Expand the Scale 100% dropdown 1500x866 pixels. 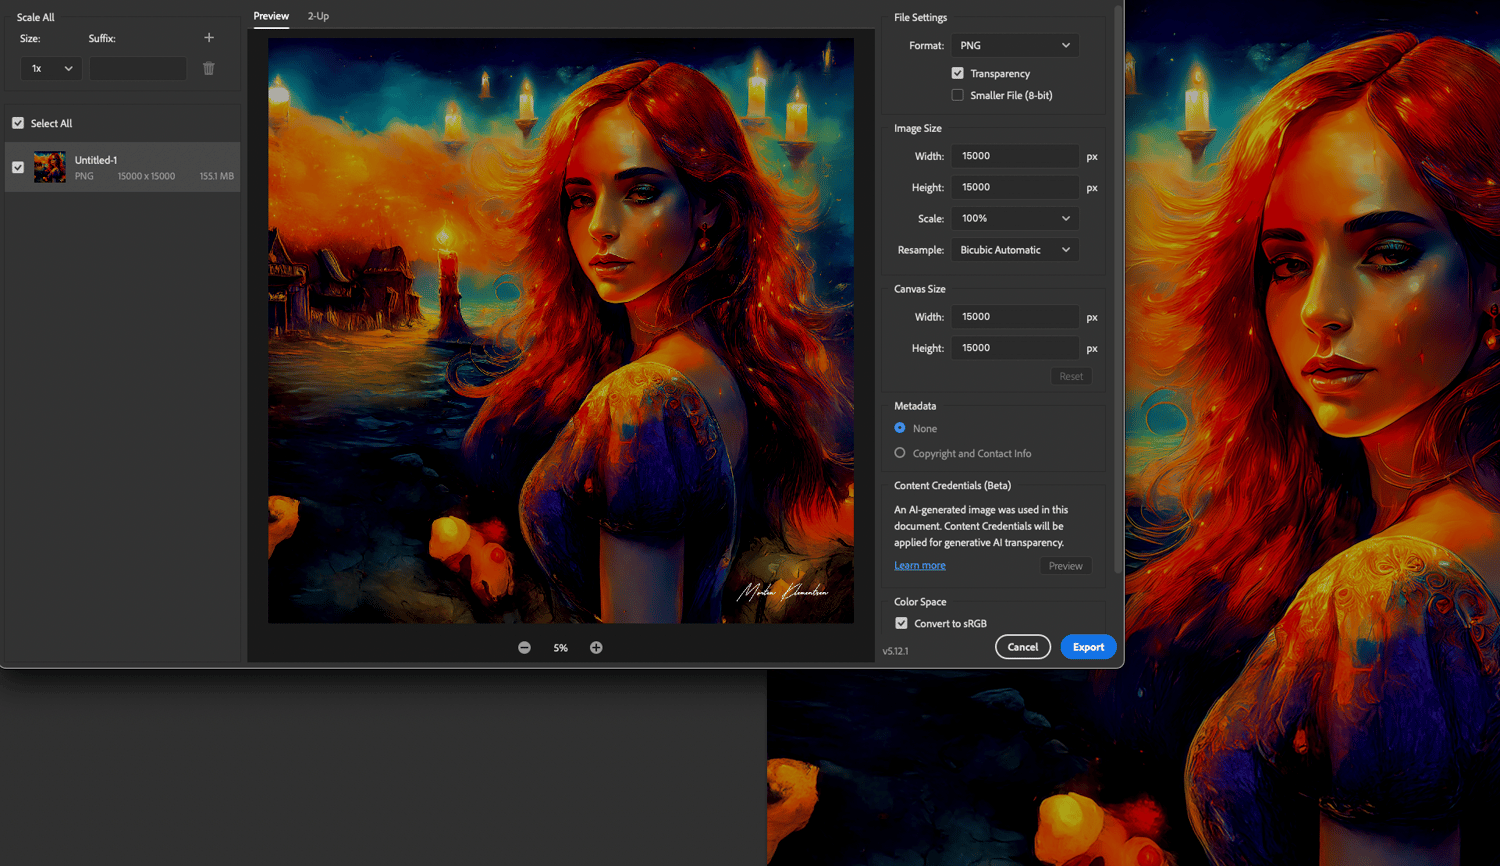(x=1014, y=218)
